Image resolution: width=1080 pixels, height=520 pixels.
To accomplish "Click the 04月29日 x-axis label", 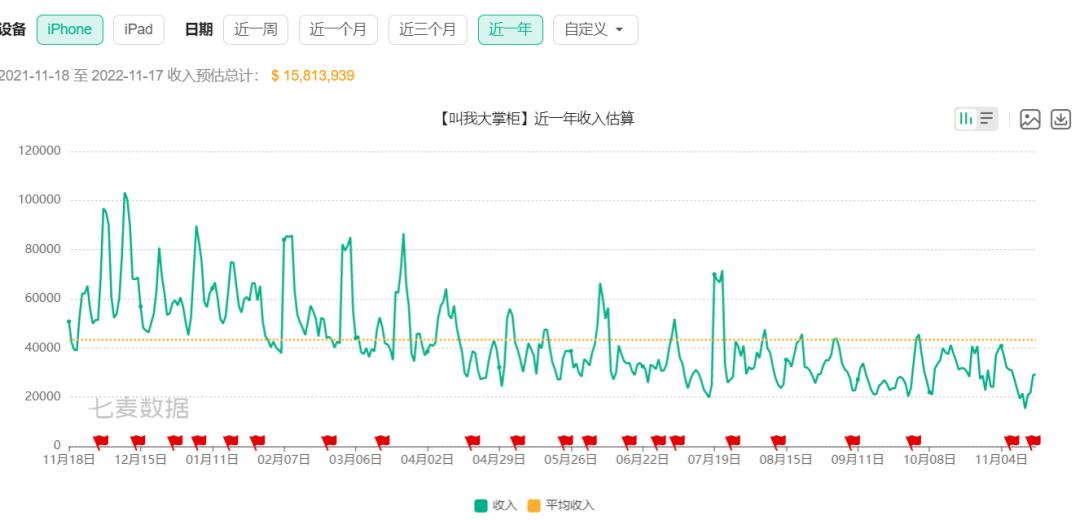I will (x=498, y=459).
